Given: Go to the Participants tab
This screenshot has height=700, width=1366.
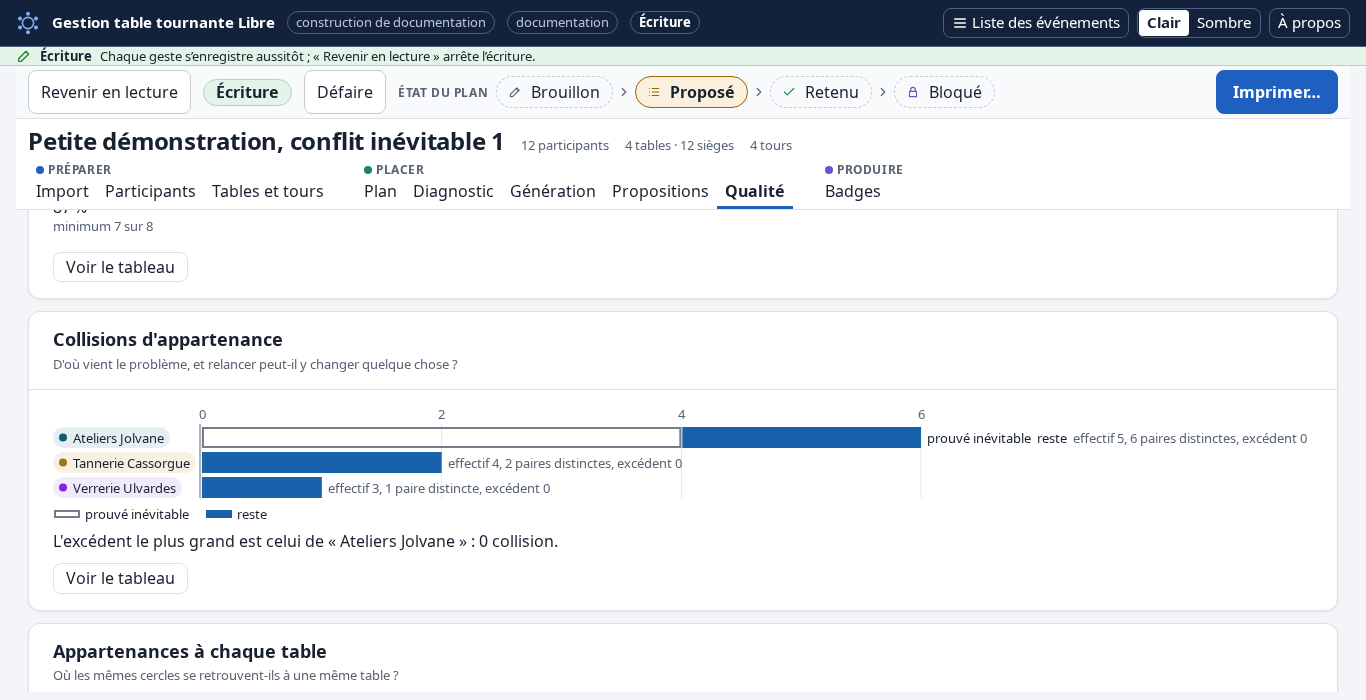Looking at the screenshot, I should pyautogui.click(x=150, y=191).
